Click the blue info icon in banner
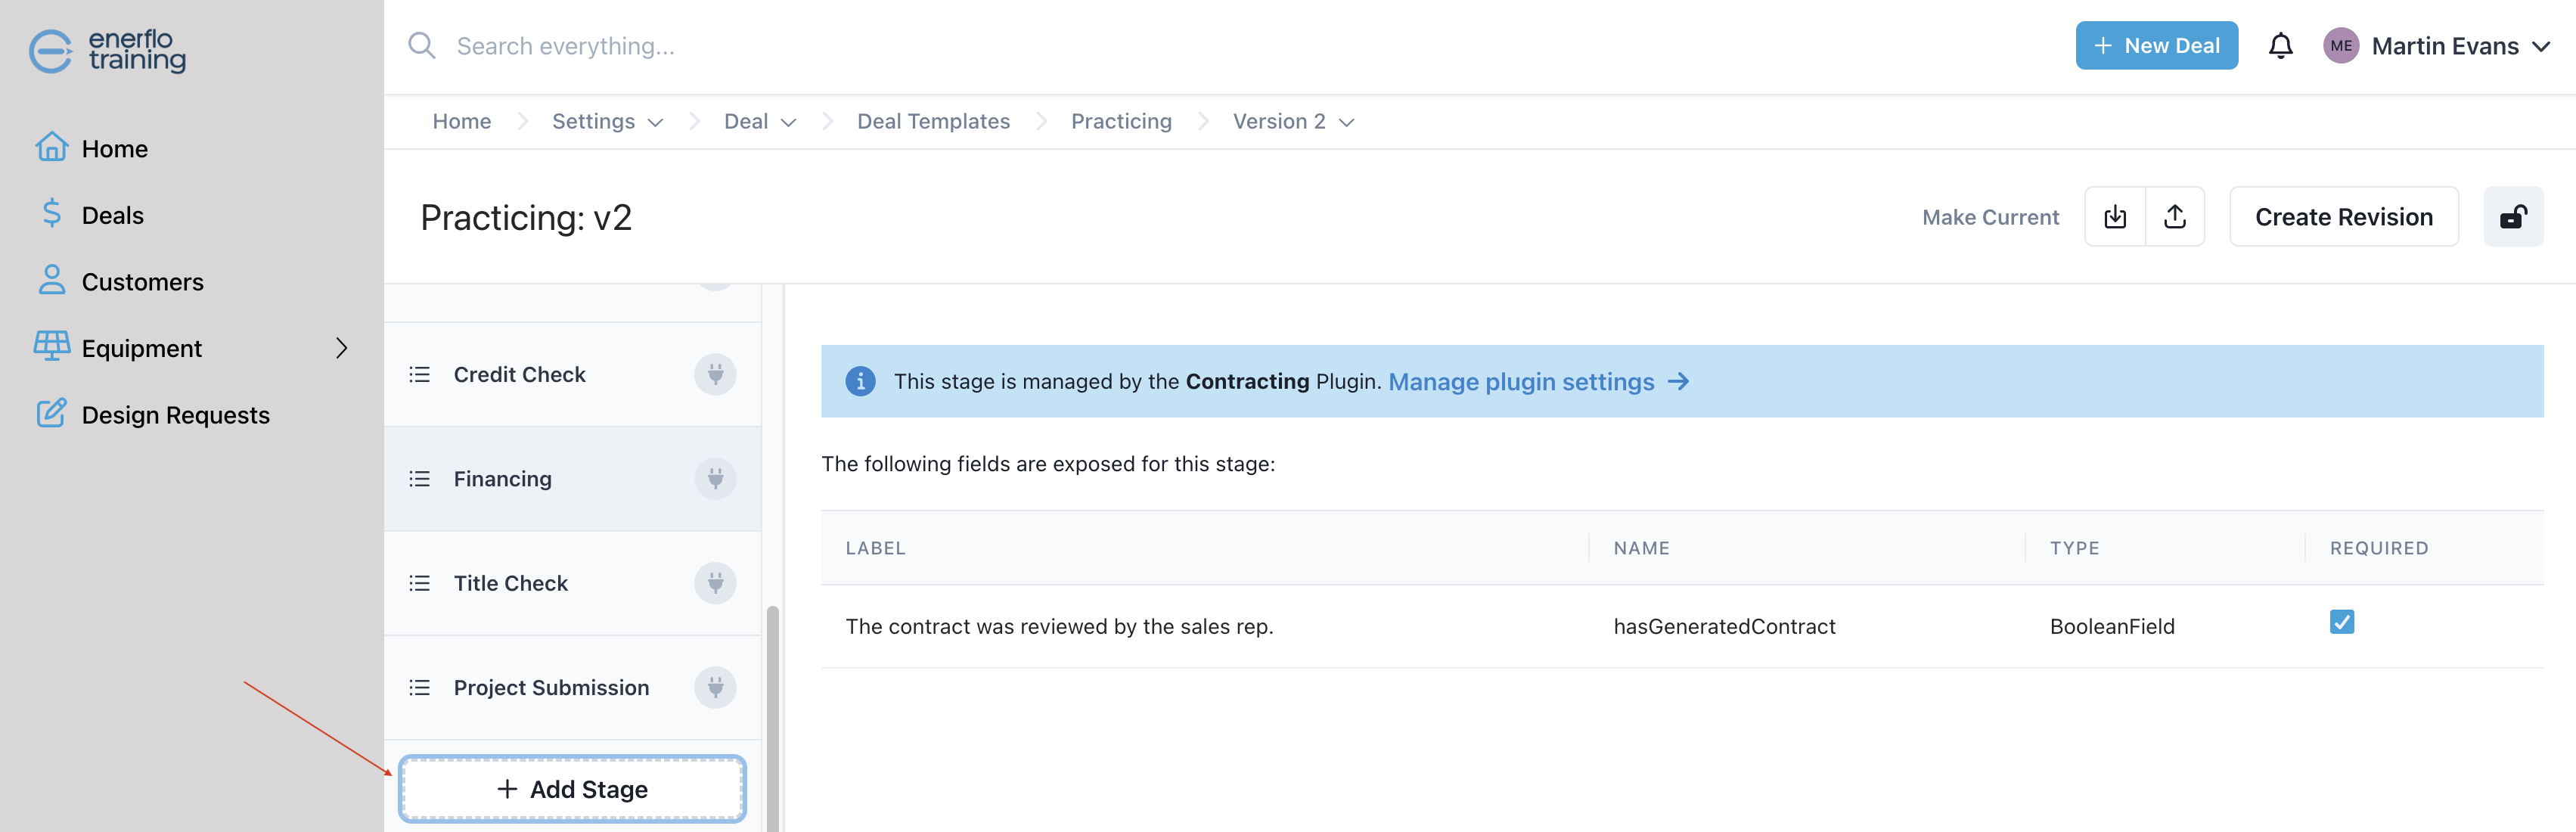Image resolution: width=2576 pixels, height=832 pixels. (x=860, y=381)
